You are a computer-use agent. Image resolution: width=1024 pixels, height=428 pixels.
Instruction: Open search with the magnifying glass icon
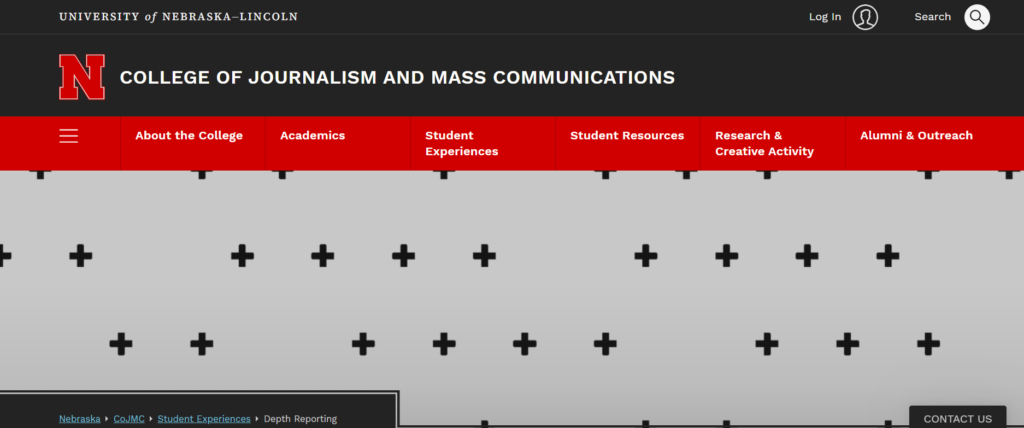coord(976,17)
